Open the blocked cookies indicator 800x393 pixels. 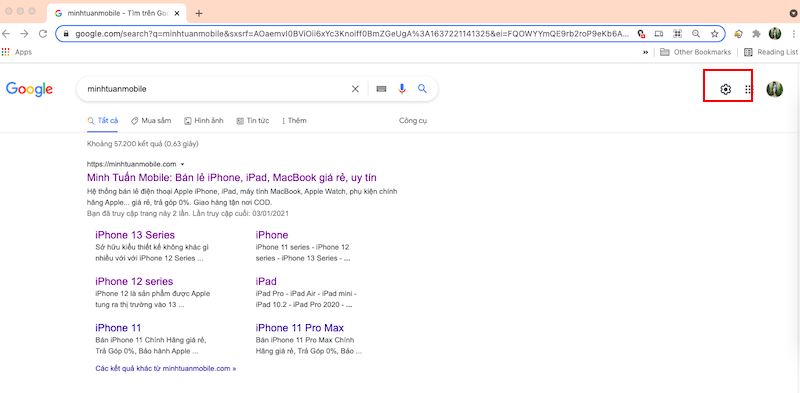[x=641, y=34]
